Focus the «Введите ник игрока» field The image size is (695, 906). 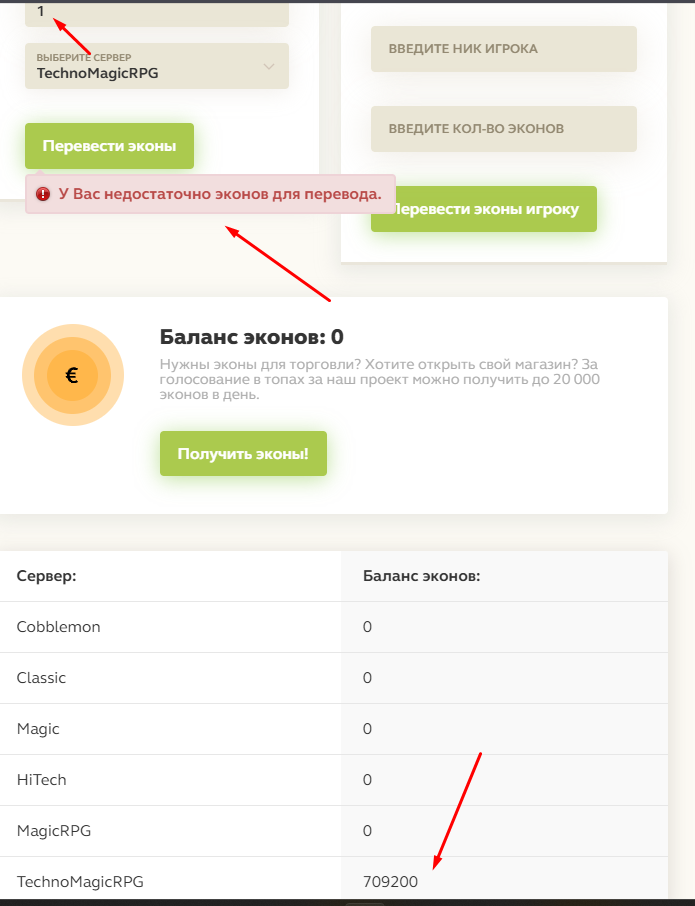[503, 49]
